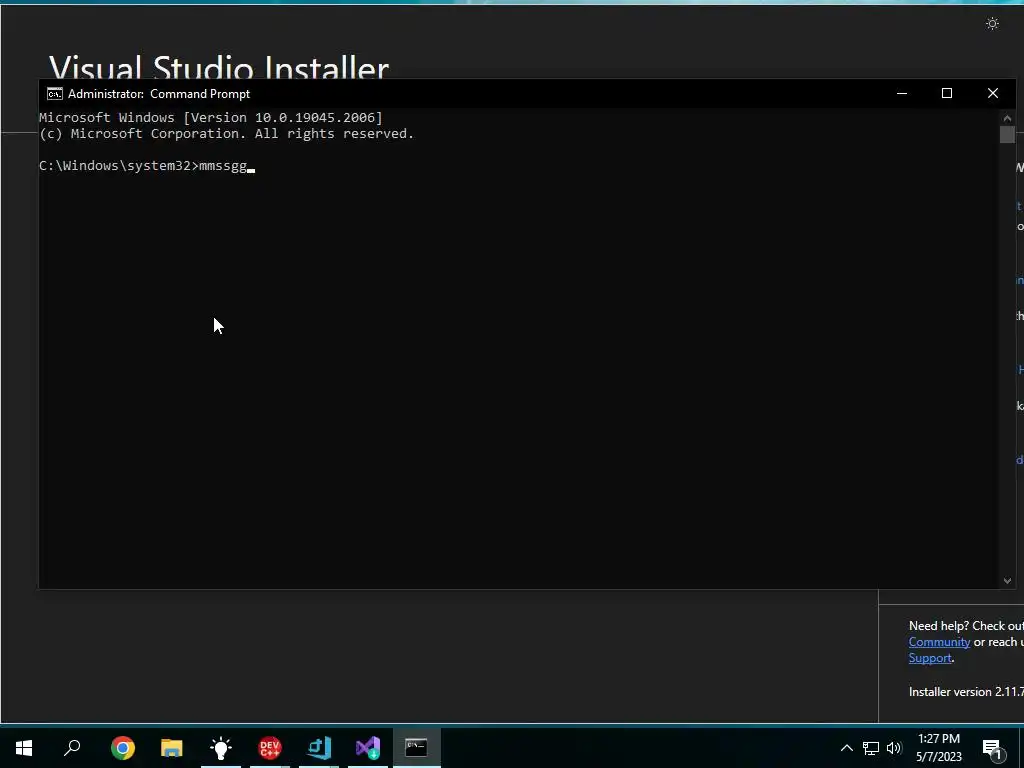
Task: Click the typed command text mmssgg
Action: [223, 166]
